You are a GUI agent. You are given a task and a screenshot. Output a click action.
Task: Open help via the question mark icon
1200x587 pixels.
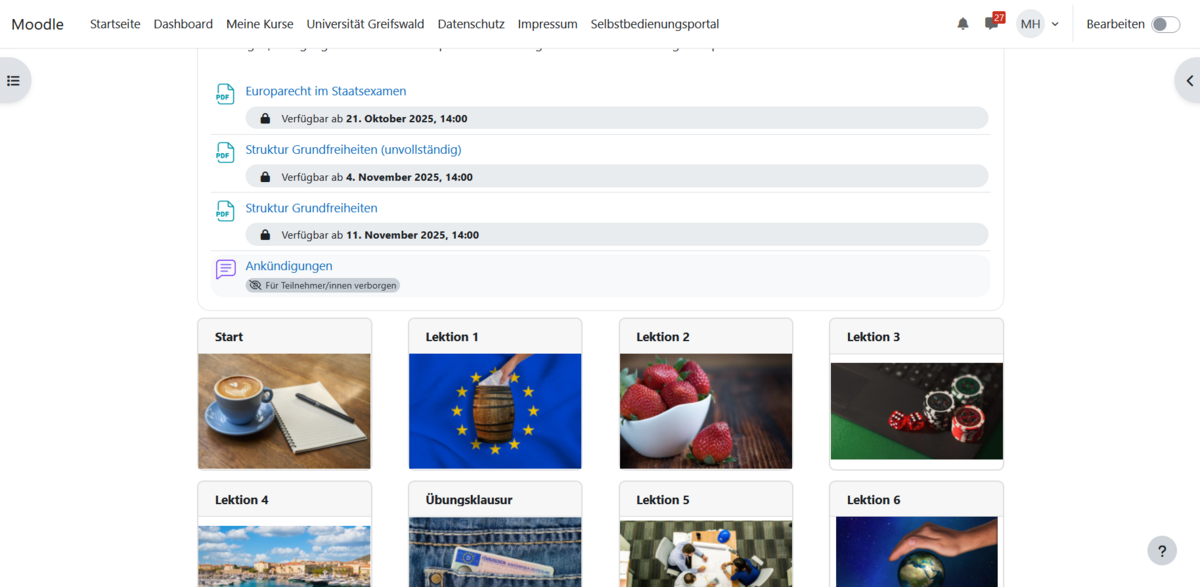[1161, 550]
